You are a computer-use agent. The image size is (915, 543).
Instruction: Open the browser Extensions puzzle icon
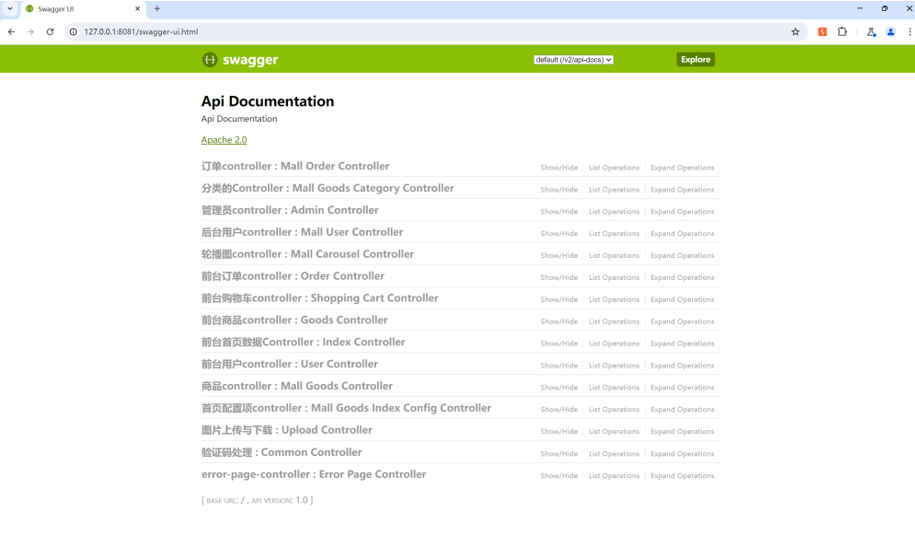(842, 32)
